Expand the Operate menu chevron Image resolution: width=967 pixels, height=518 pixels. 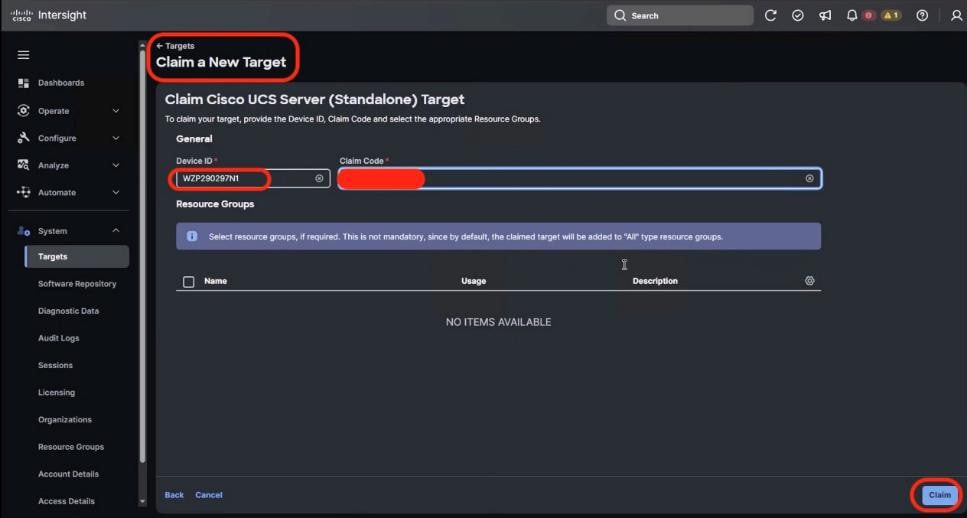(x=116, y=111)
